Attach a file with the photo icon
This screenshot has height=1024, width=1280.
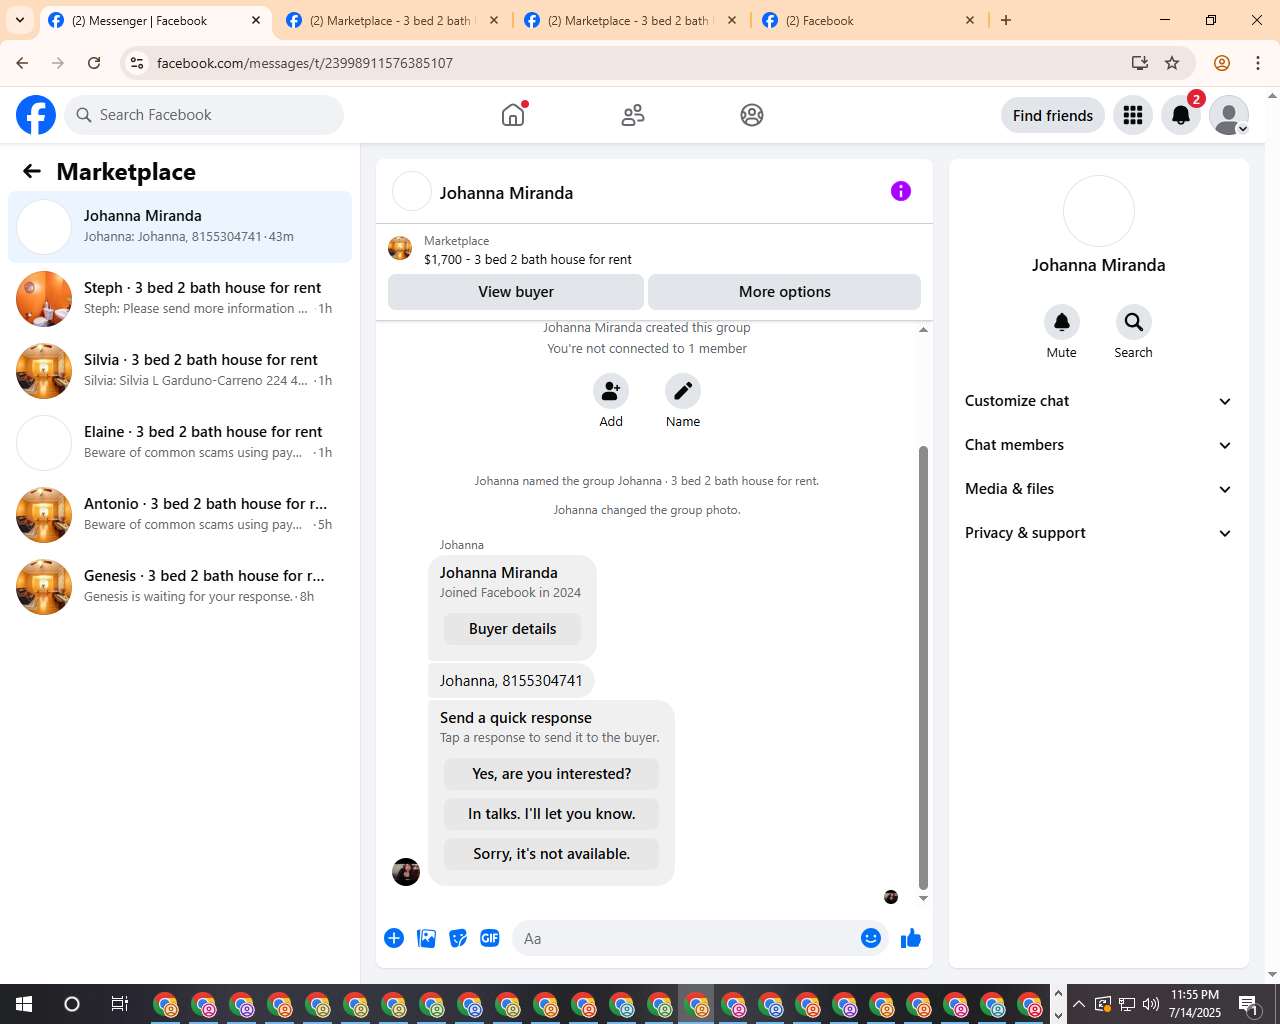click(x=426, y=938)
